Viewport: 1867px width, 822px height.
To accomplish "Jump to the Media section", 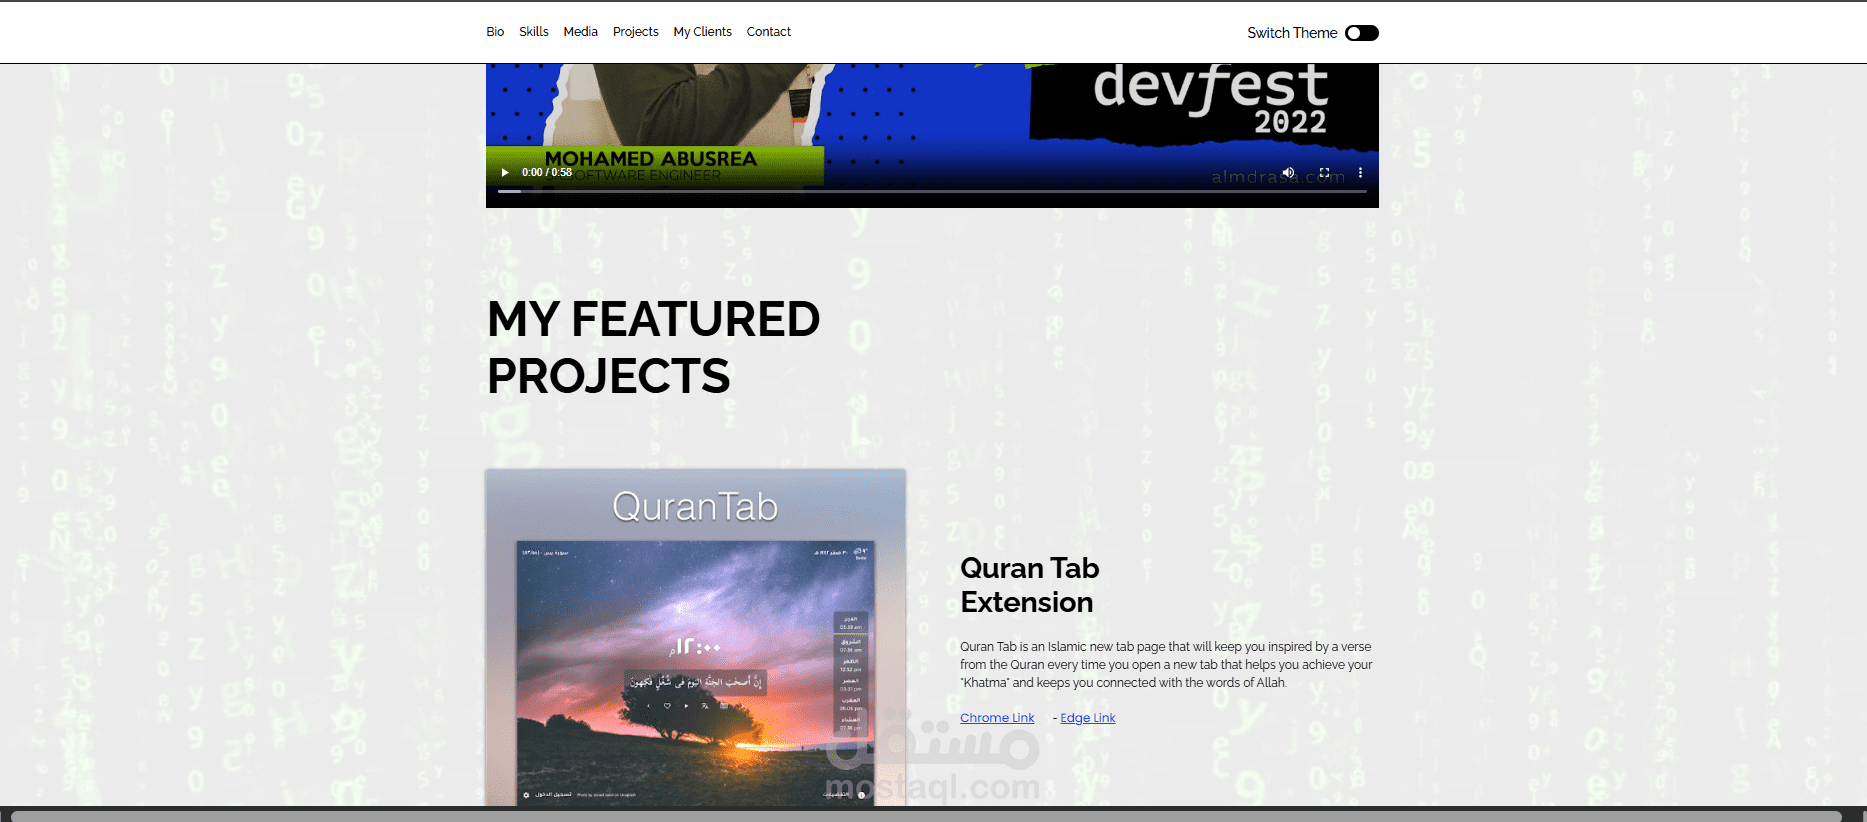I will (x=580, y=32).
